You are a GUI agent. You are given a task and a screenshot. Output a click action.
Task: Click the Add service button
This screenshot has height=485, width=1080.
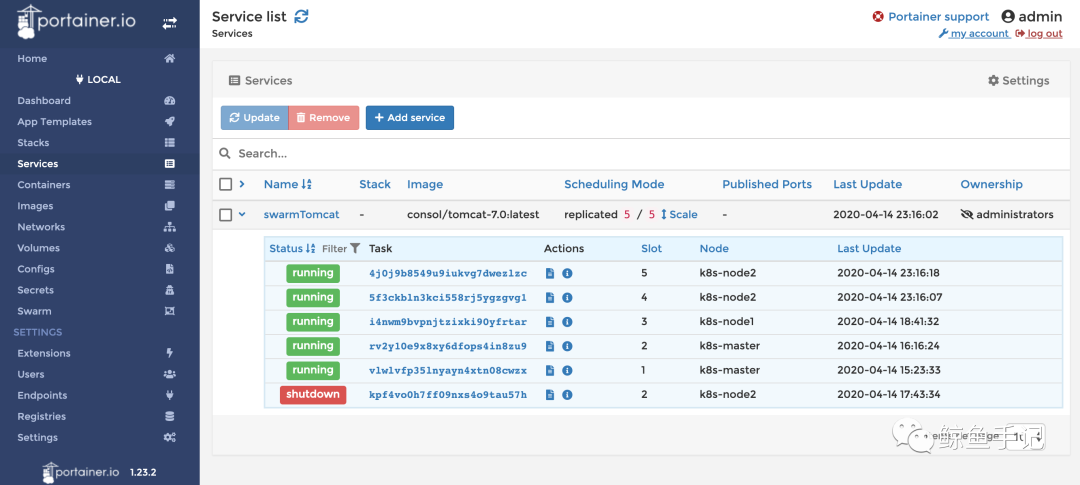(409, 118)
